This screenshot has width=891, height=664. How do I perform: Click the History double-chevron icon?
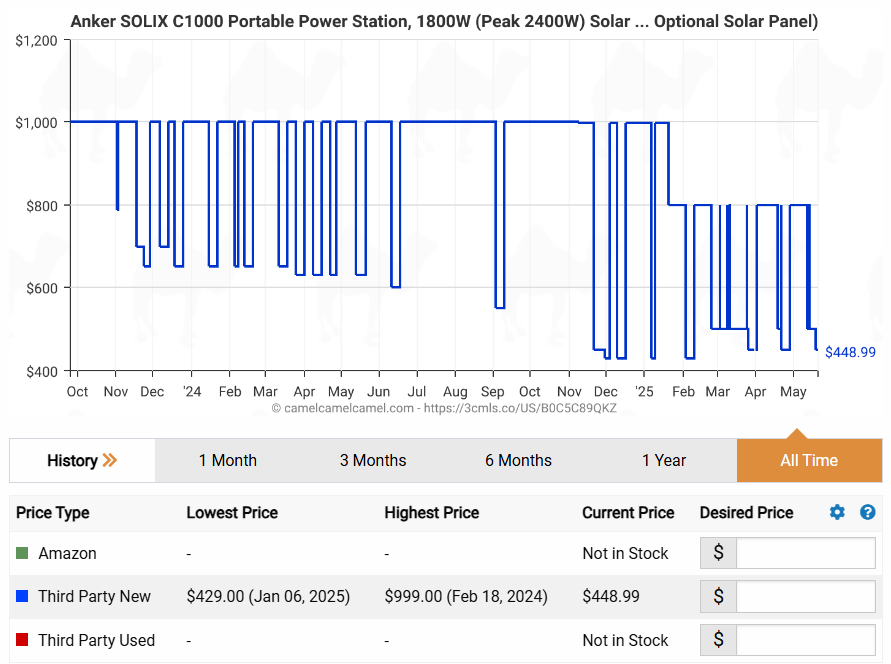[110, 460]
